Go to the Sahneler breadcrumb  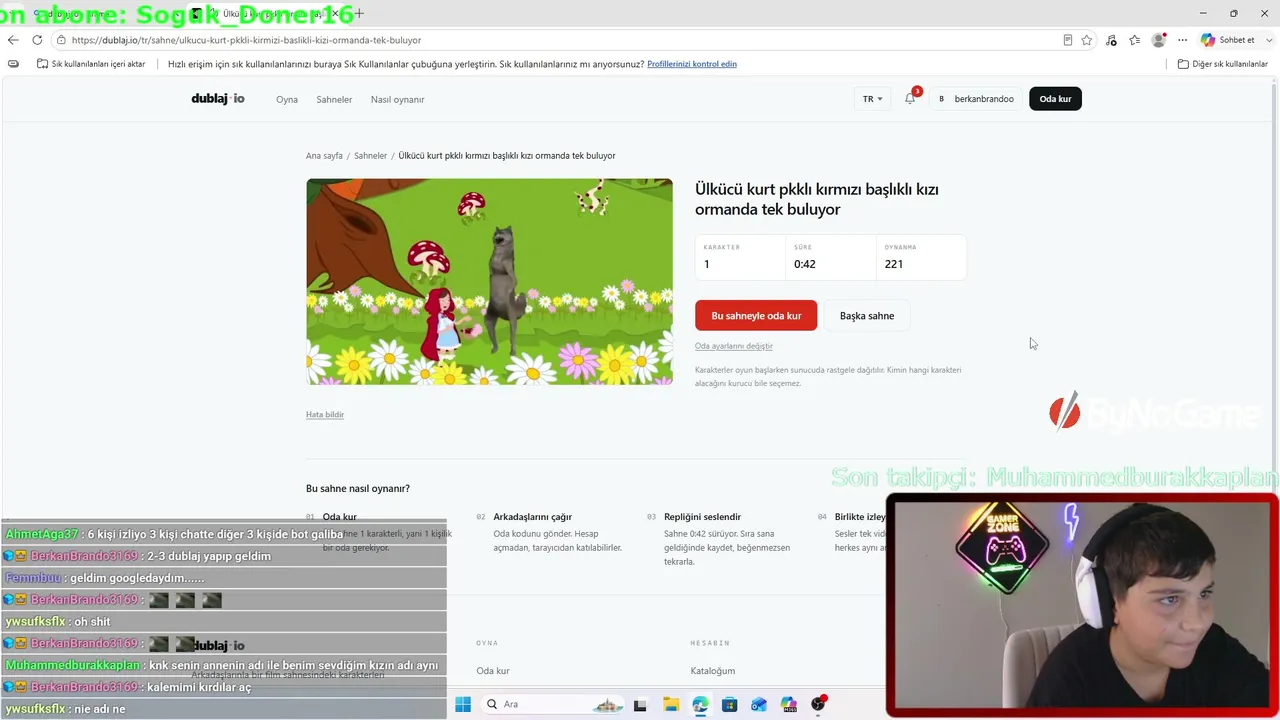370,156
